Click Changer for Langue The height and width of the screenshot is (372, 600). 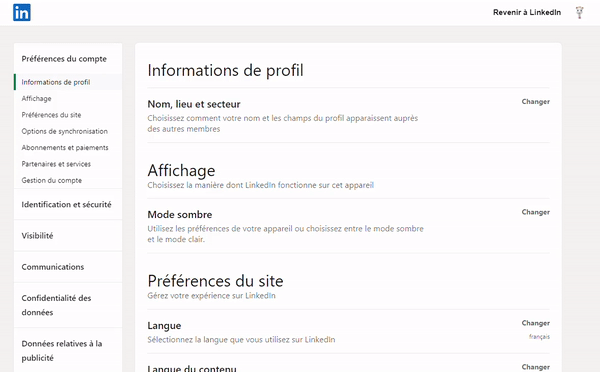[536, 323]
